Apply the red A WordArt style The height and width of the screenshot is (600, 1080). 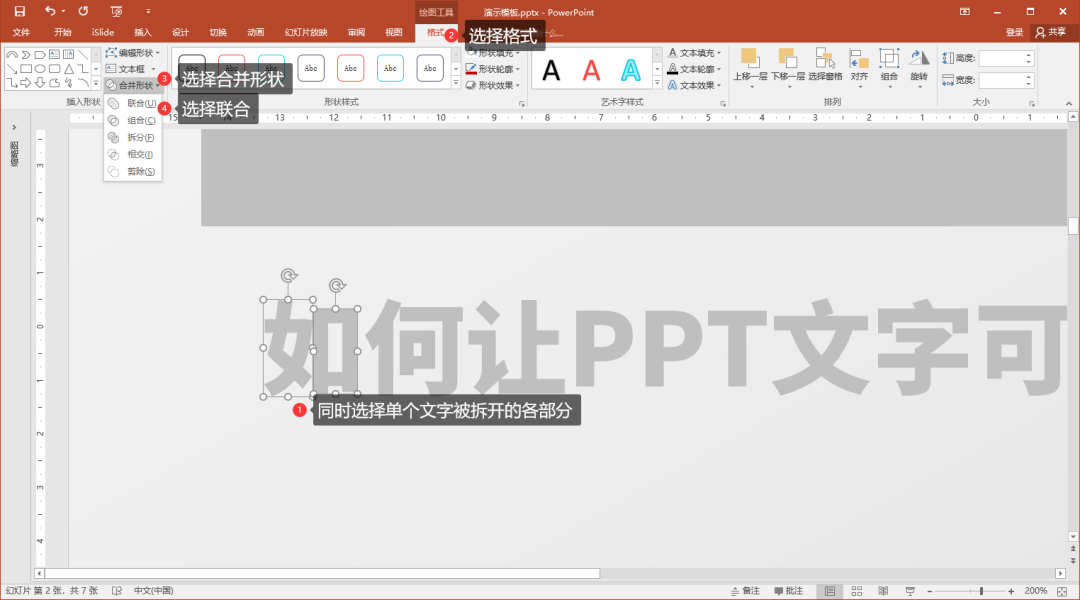[591, 70]
